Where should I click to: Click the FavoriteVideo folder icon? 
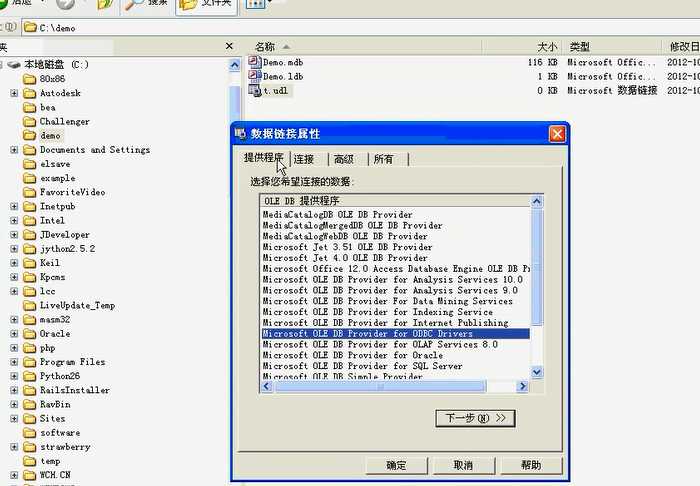(29, 192)
